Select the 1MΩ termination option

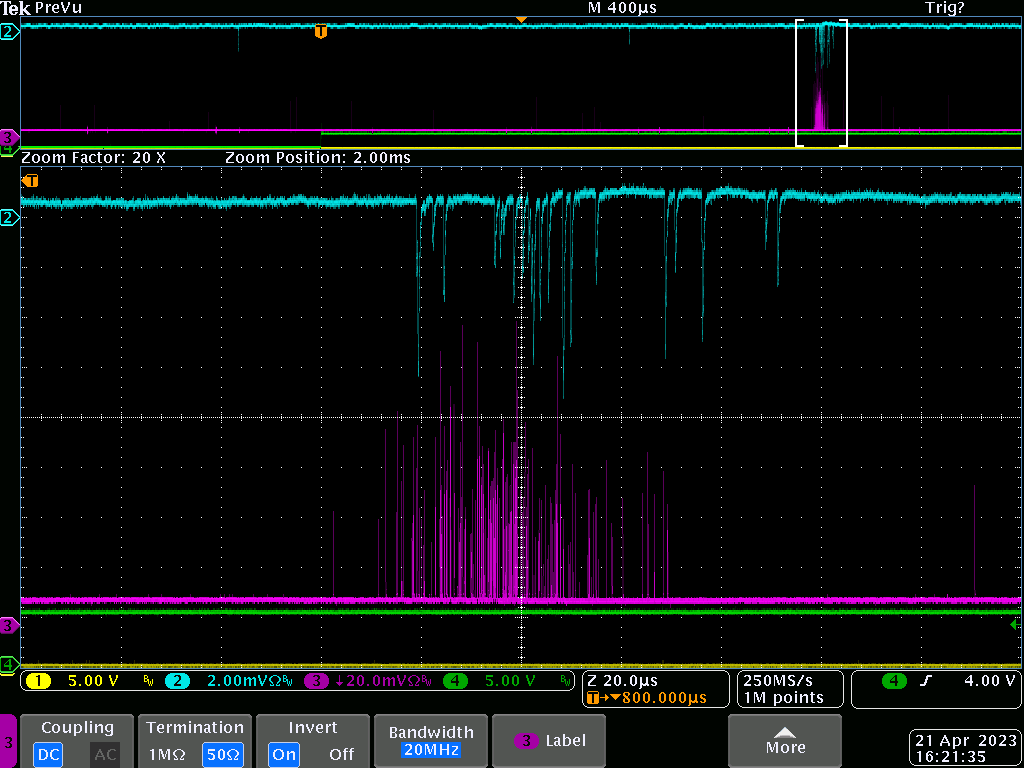[x=169, y=754]
